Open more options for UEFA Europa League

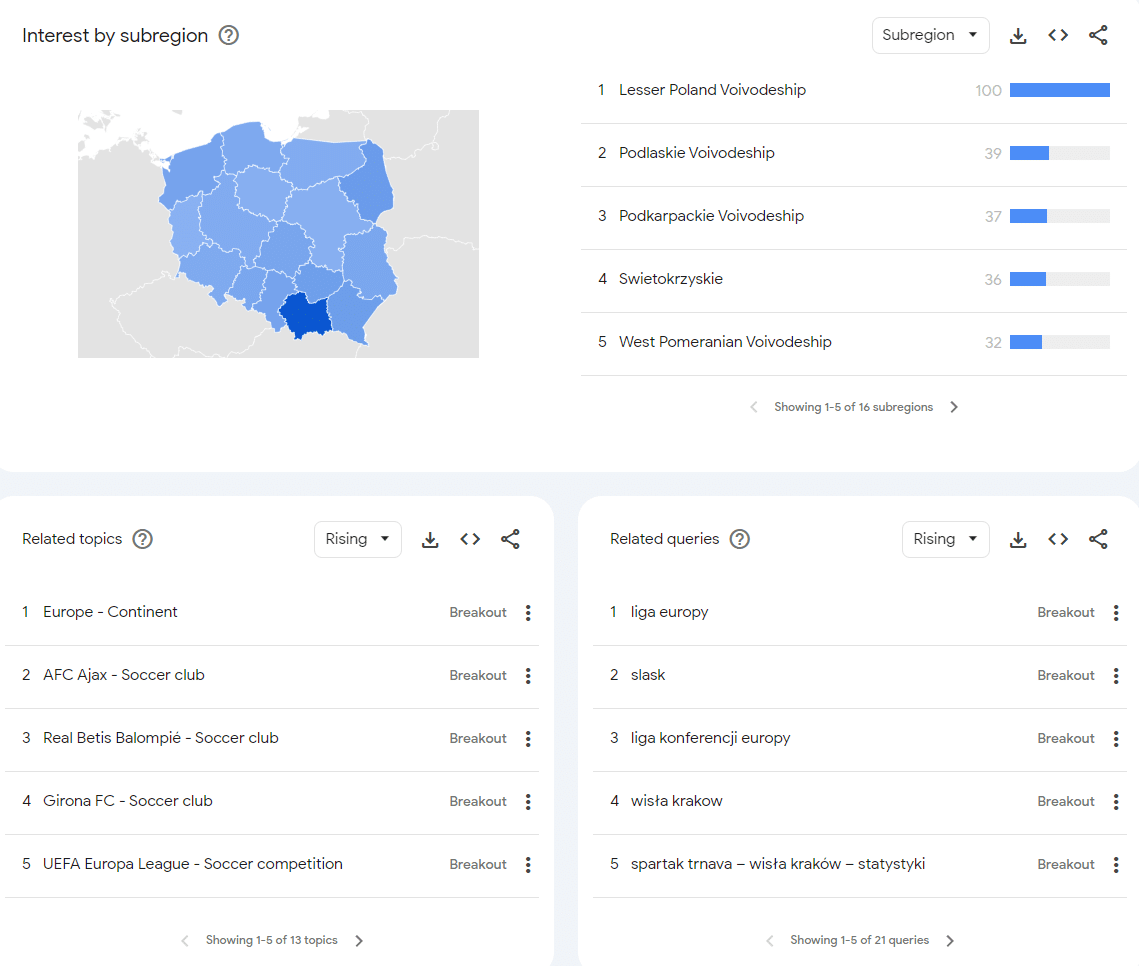pyautogui.click(x=528, y=864)
